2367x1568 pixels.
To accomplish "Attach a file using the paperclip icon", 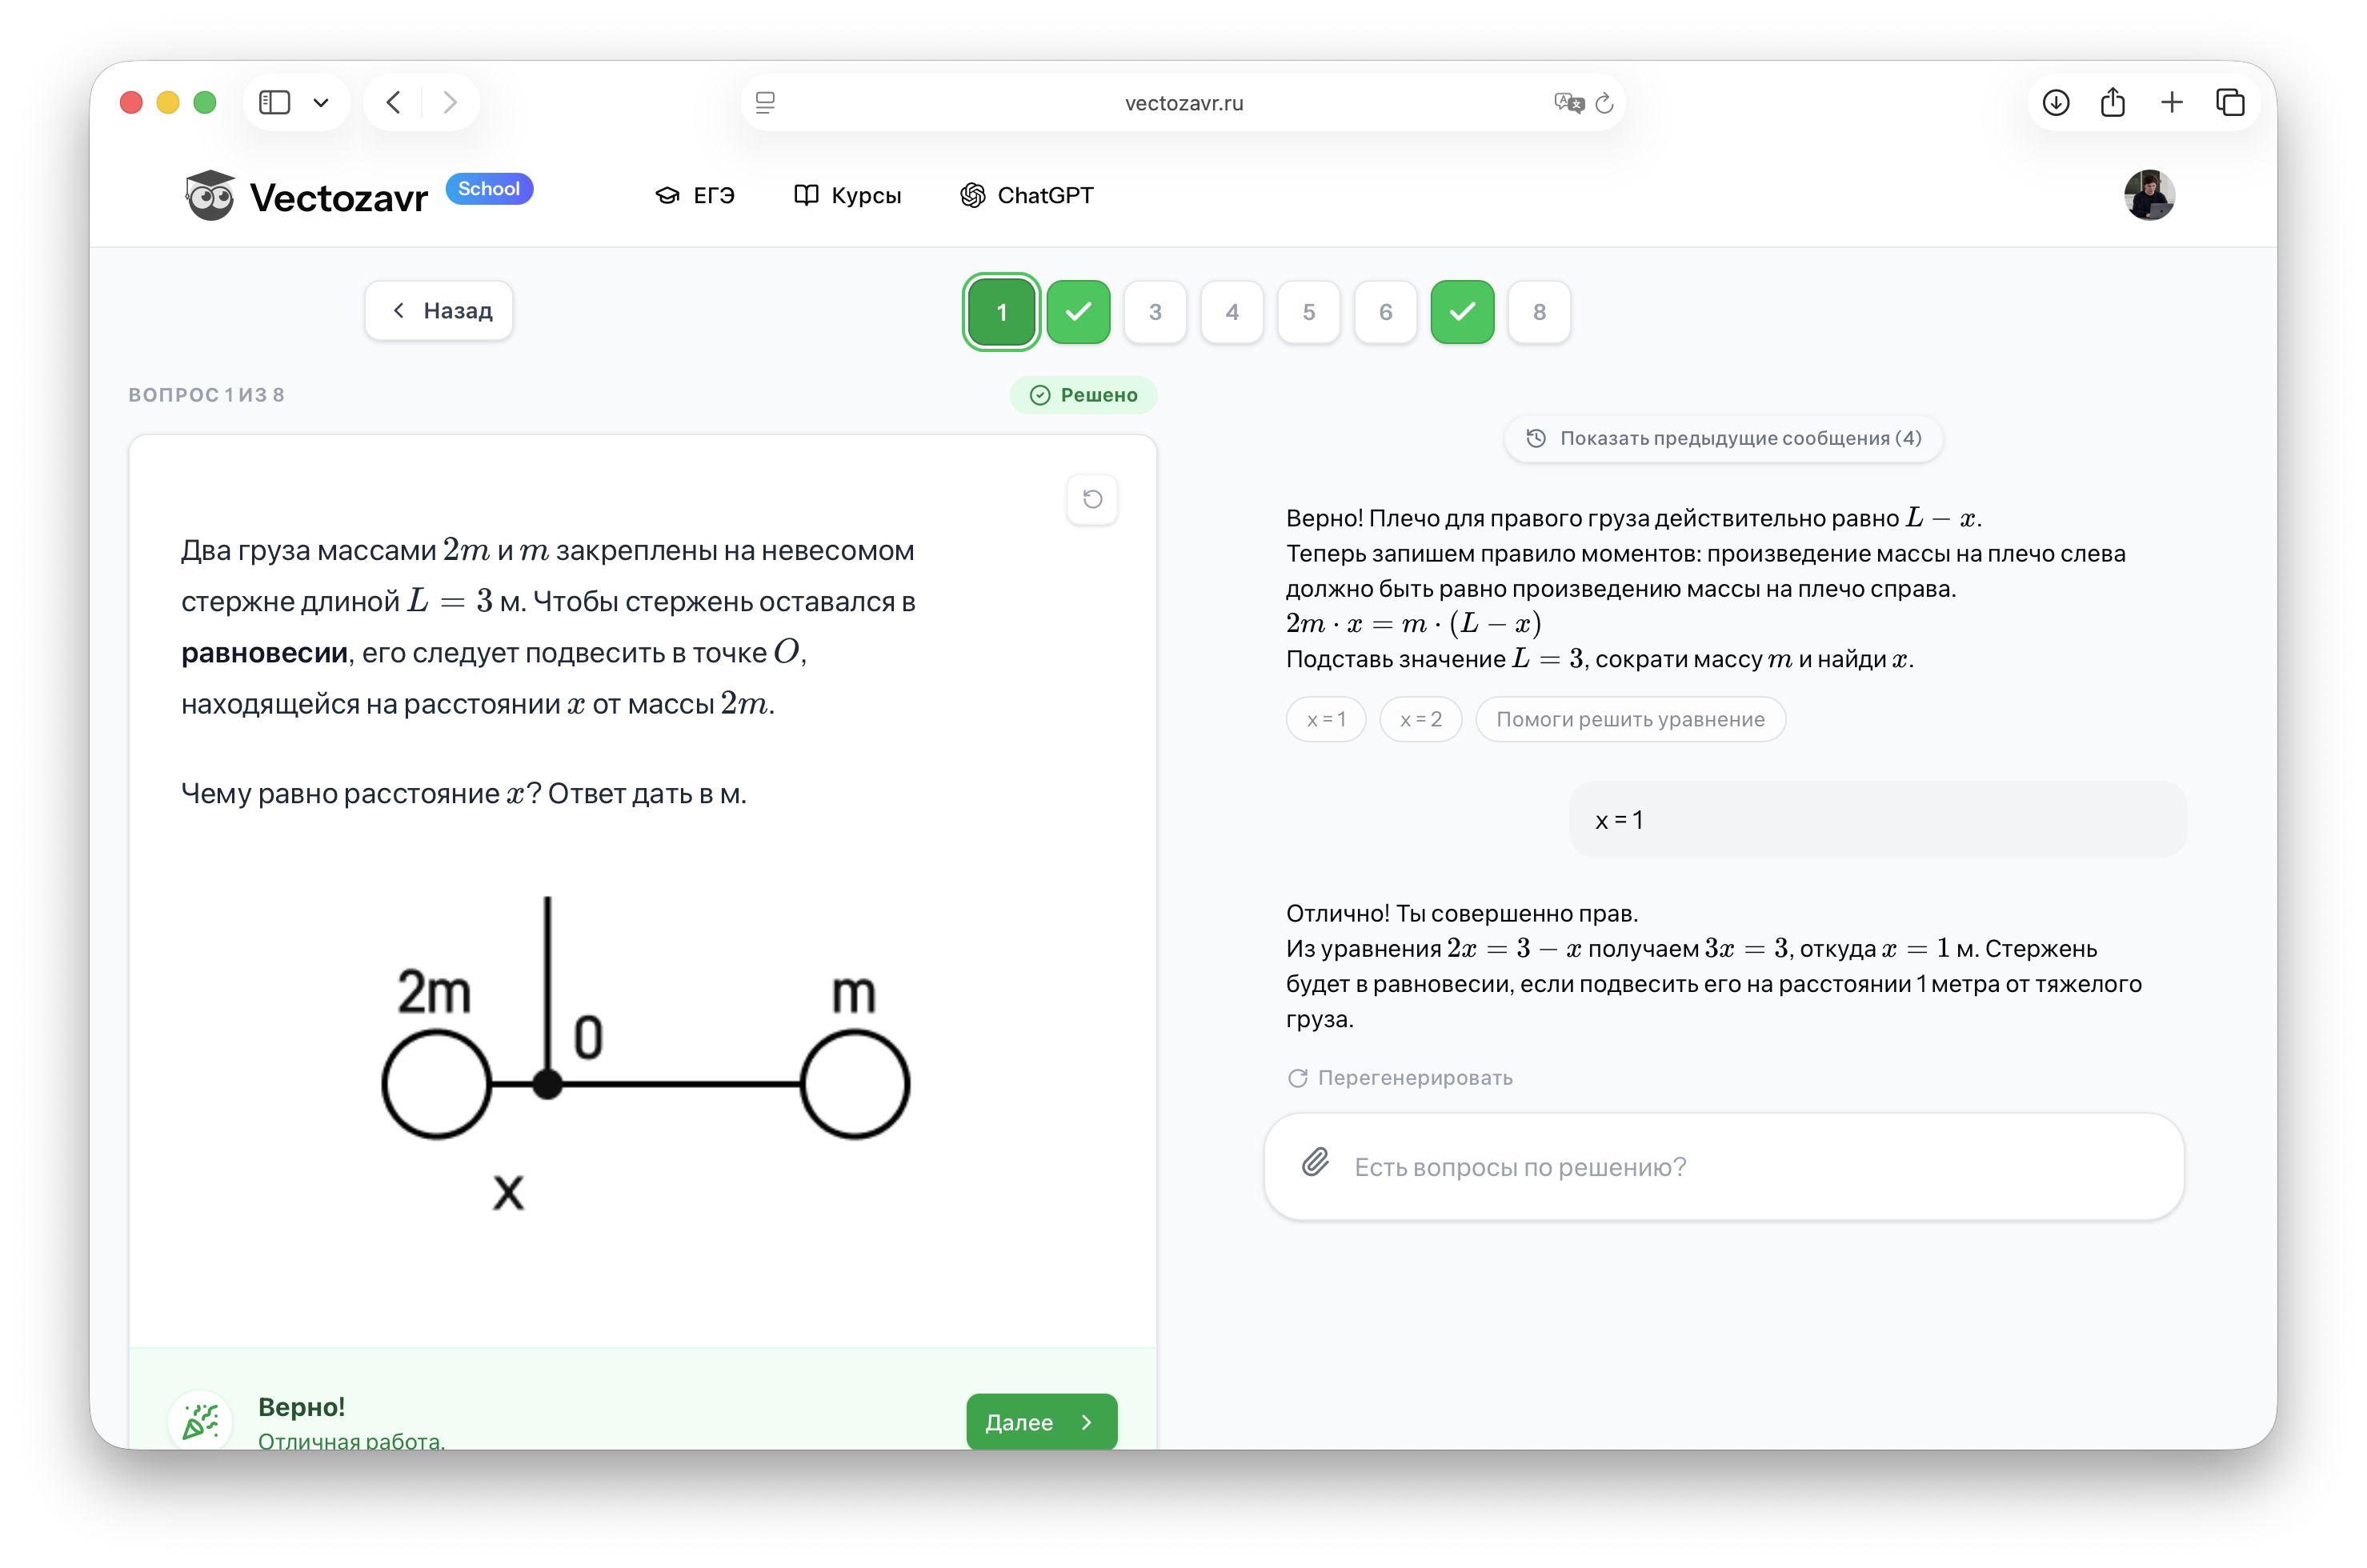I will point(1315,1163).
